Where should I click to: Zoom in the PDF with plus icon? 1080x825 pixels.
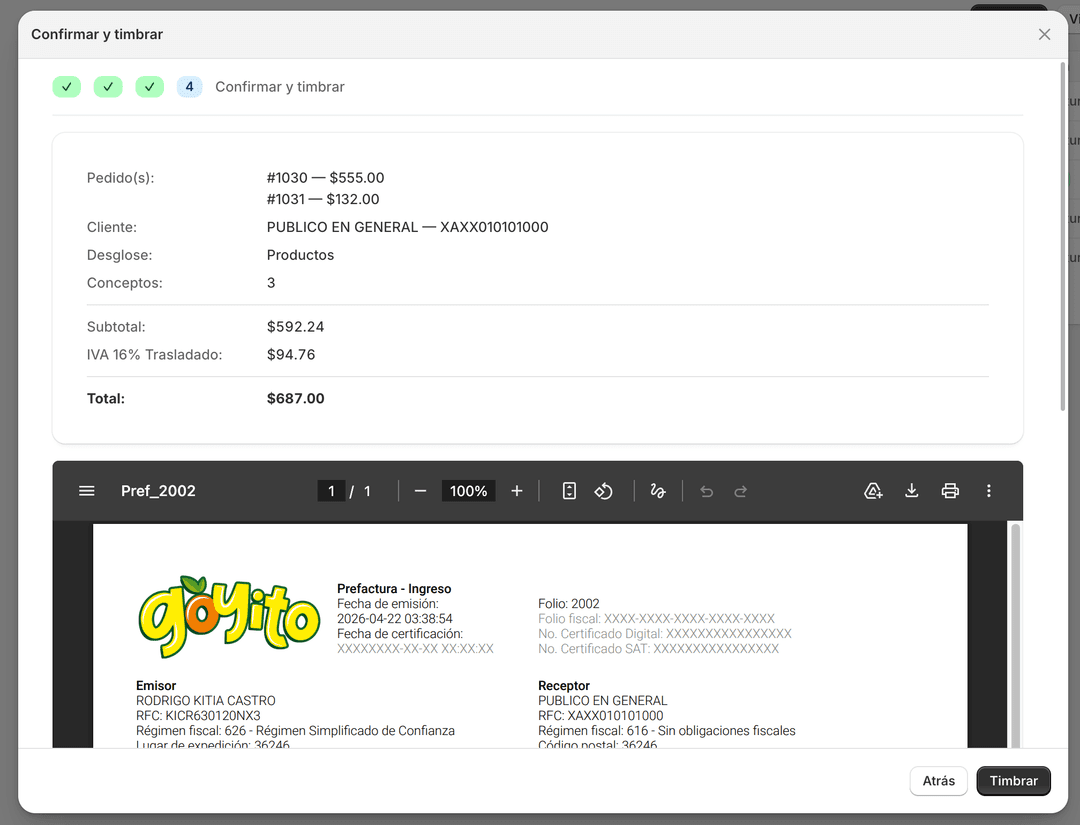point(517,491)
